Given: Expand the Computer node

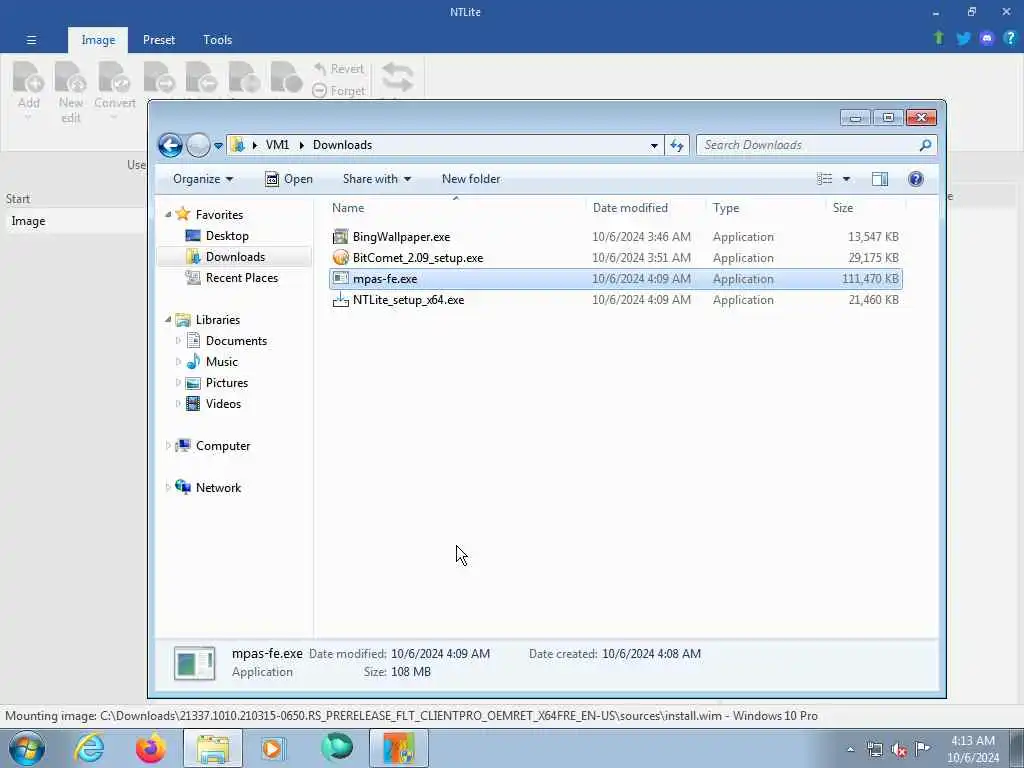Looking at the screenshot, I should [x=168, y=445].
